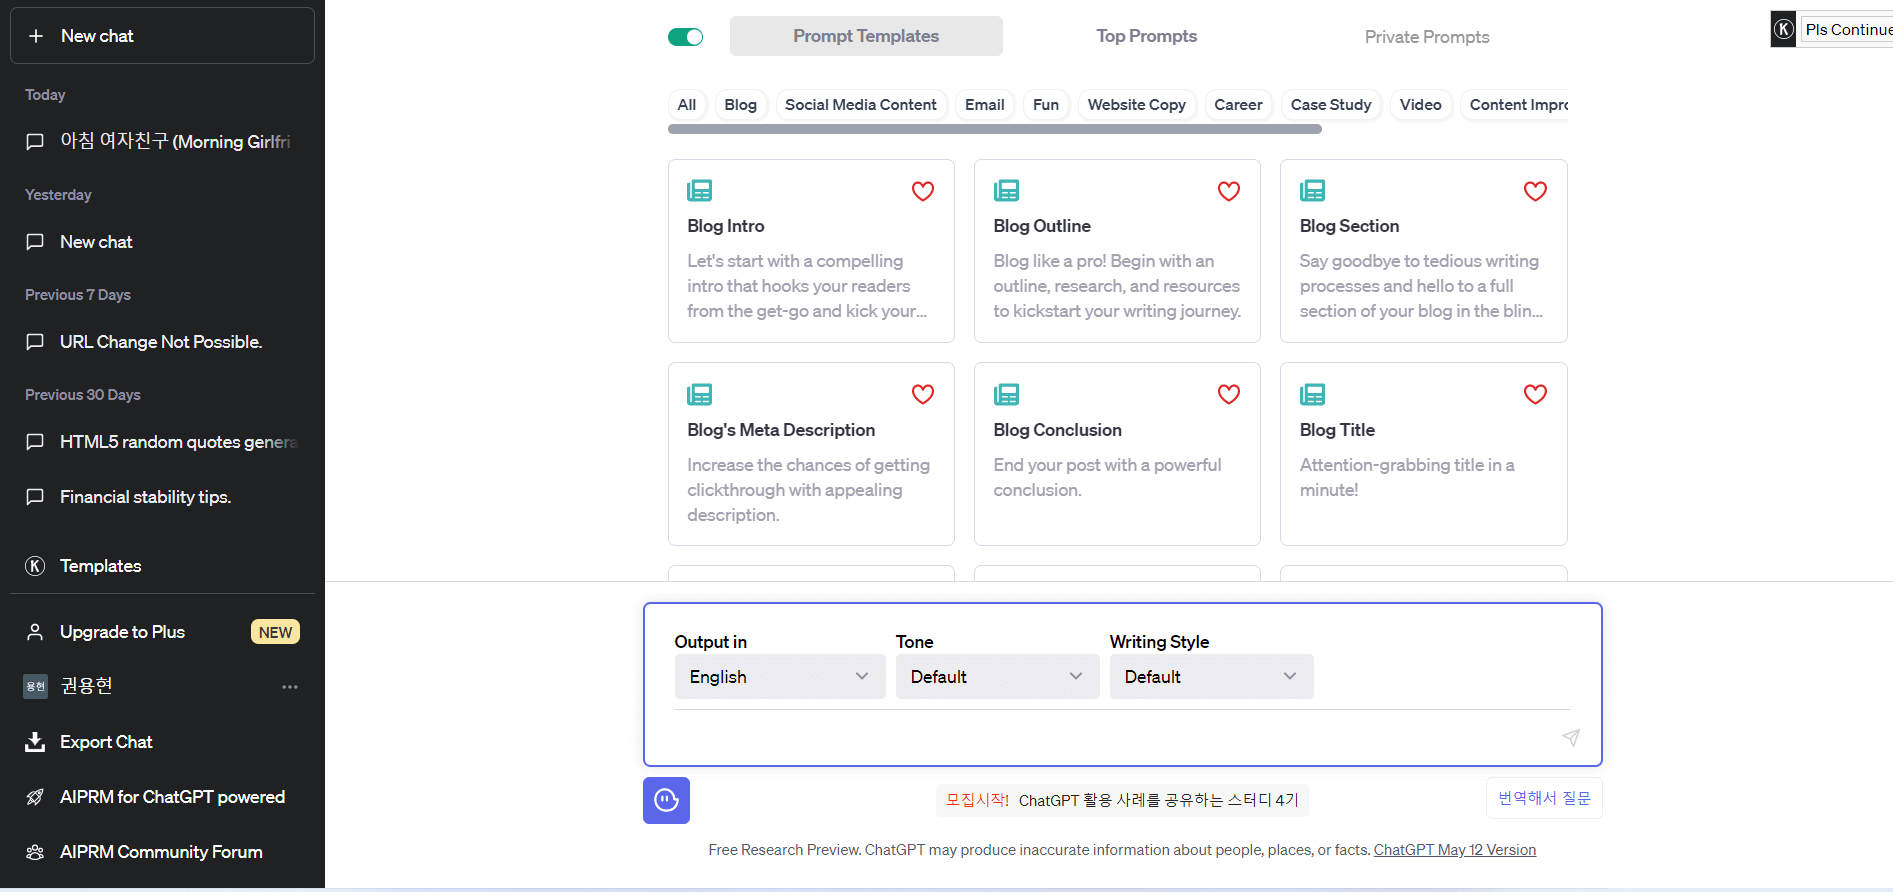Open the Output in English dropdown
The height and width of the screenshot is (892, 1893).
pyautogui.click(x=780, y=677)
